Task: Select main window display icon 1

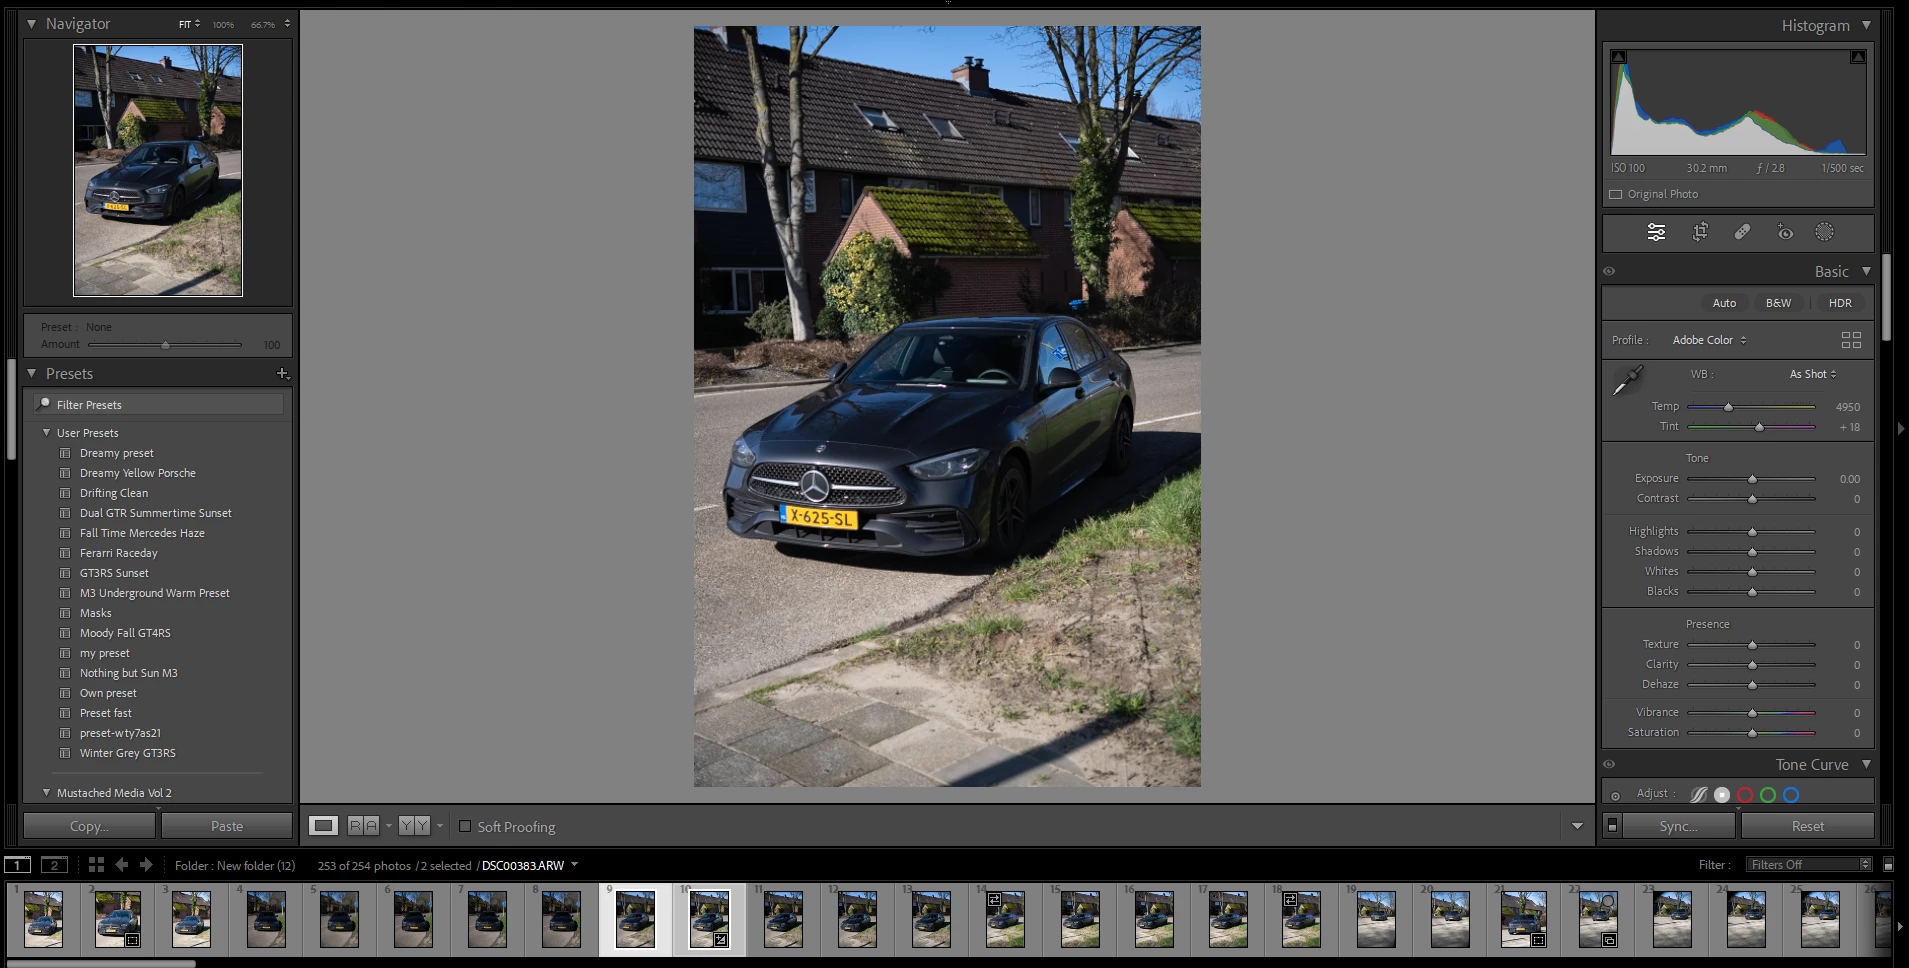Action: (x=17, y=865)
